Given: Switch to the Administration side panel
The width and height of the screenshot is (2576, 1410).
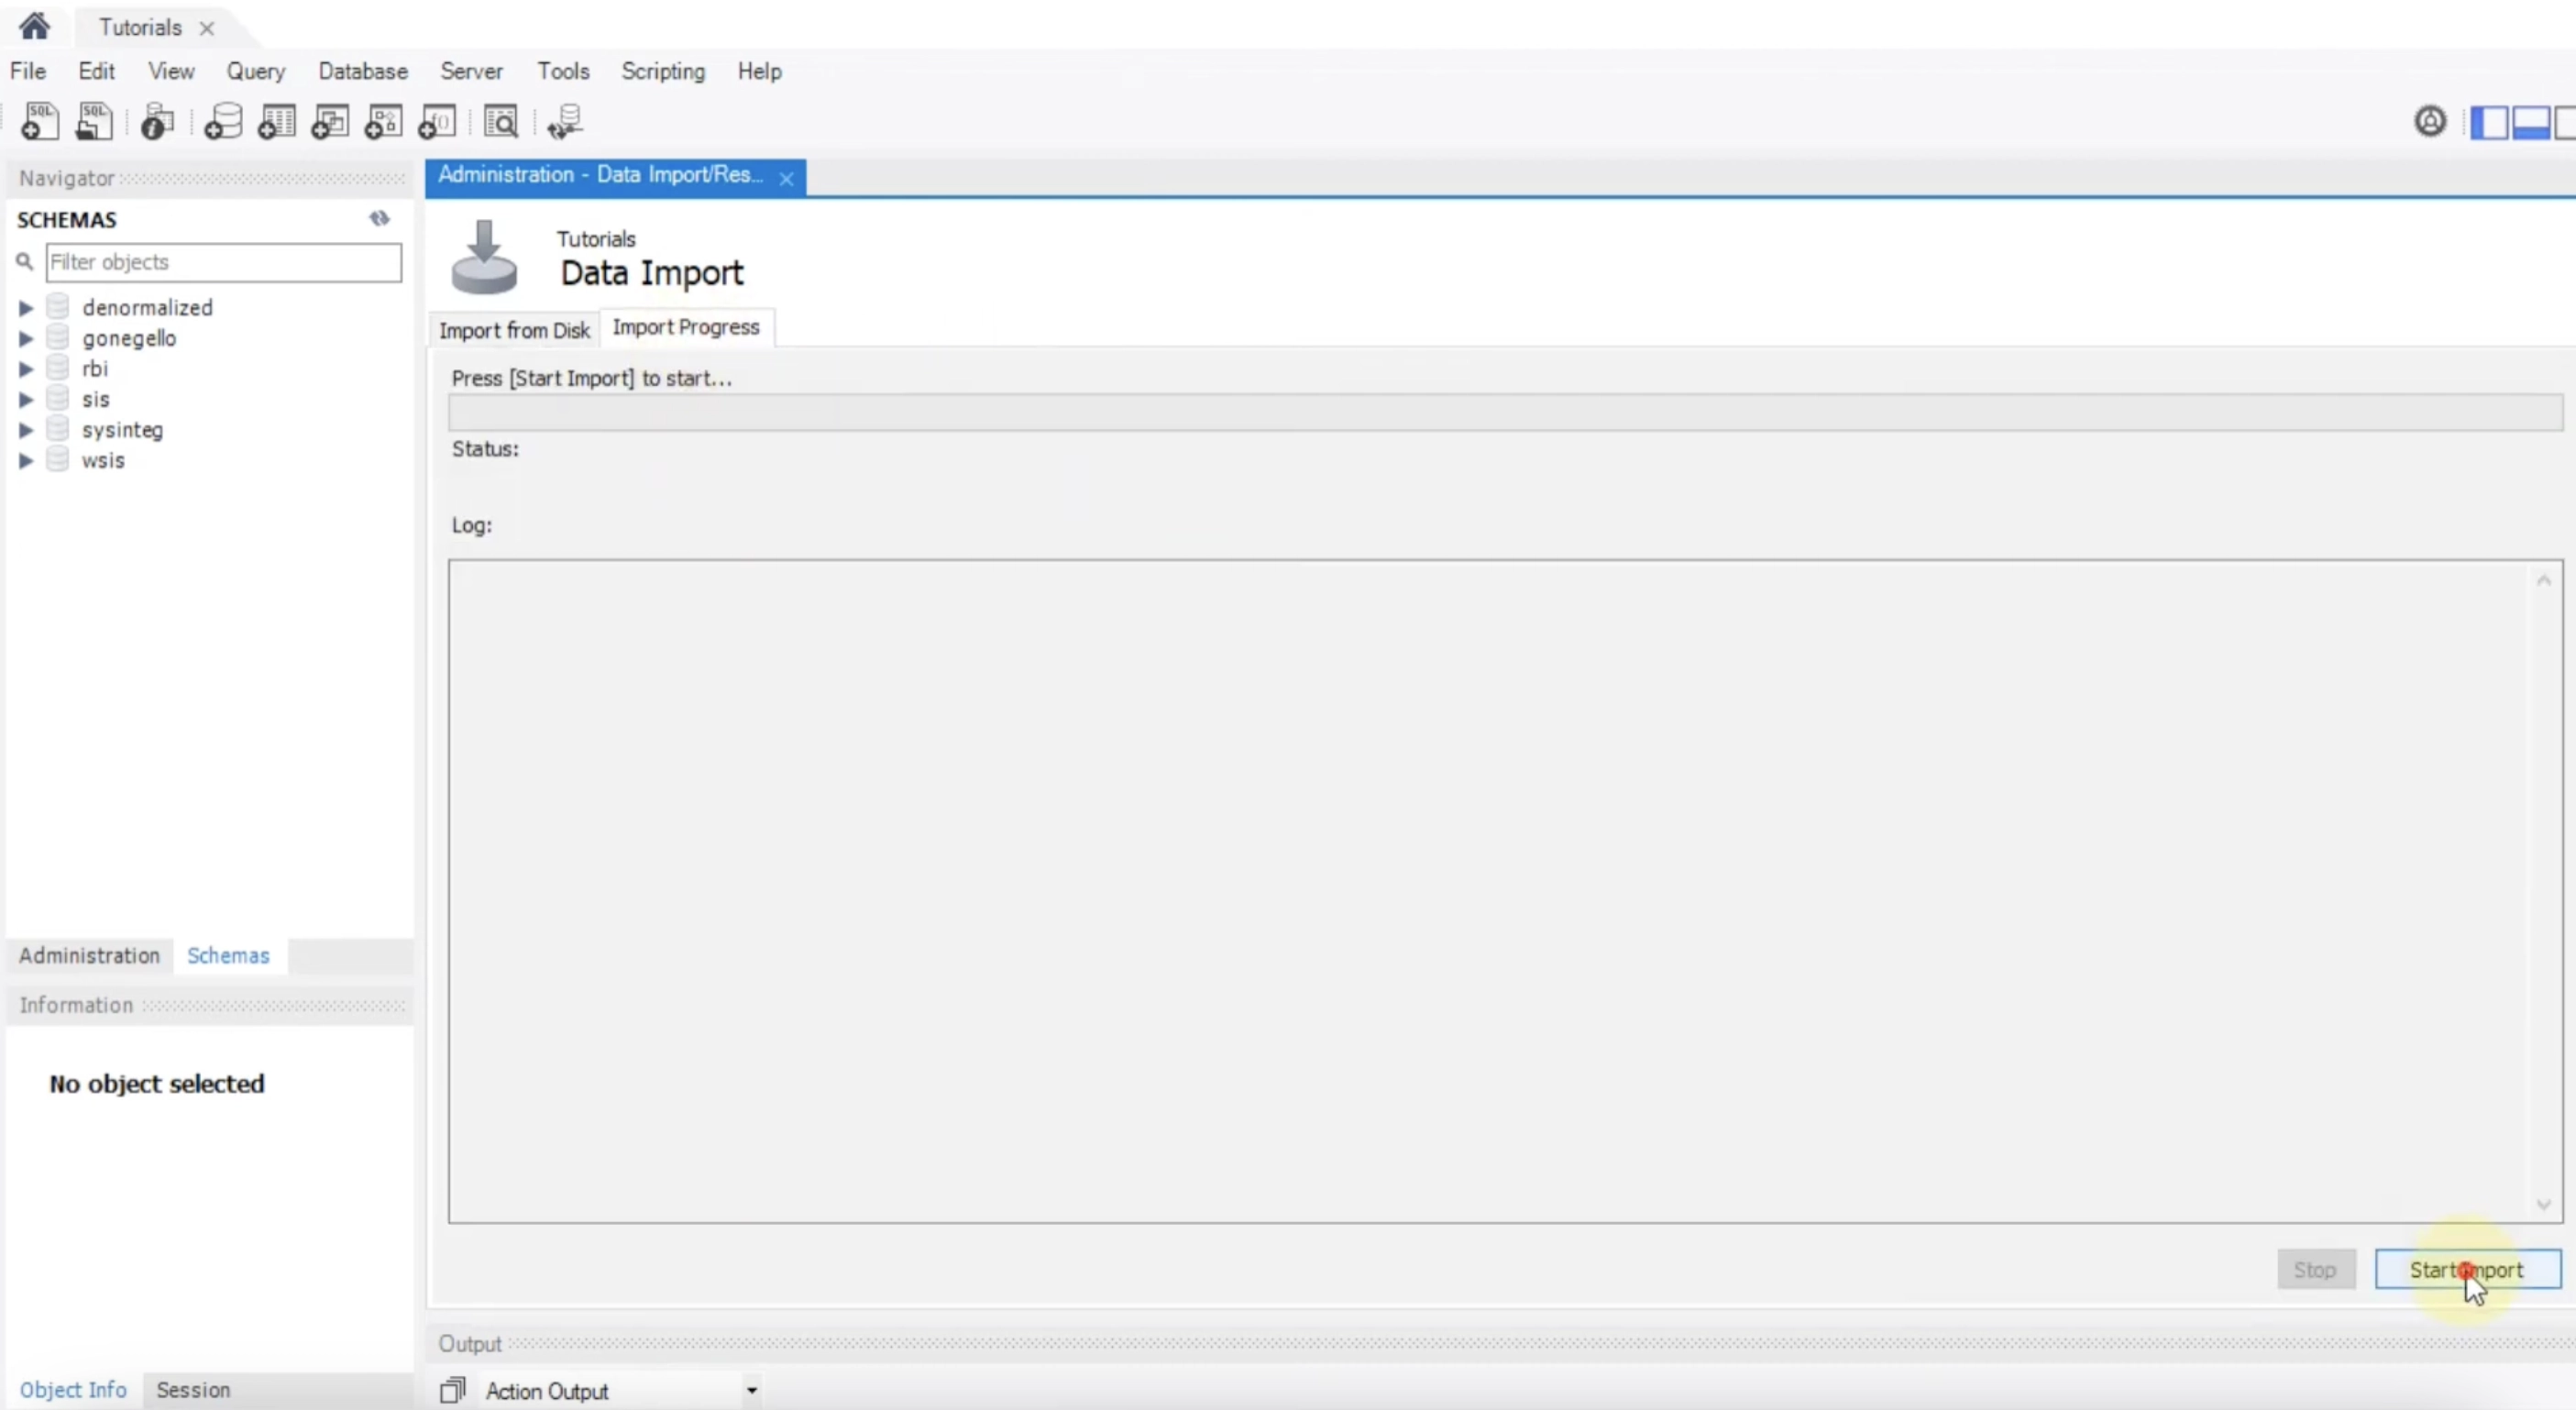Looking at the screenshot, I should [88, 955].
